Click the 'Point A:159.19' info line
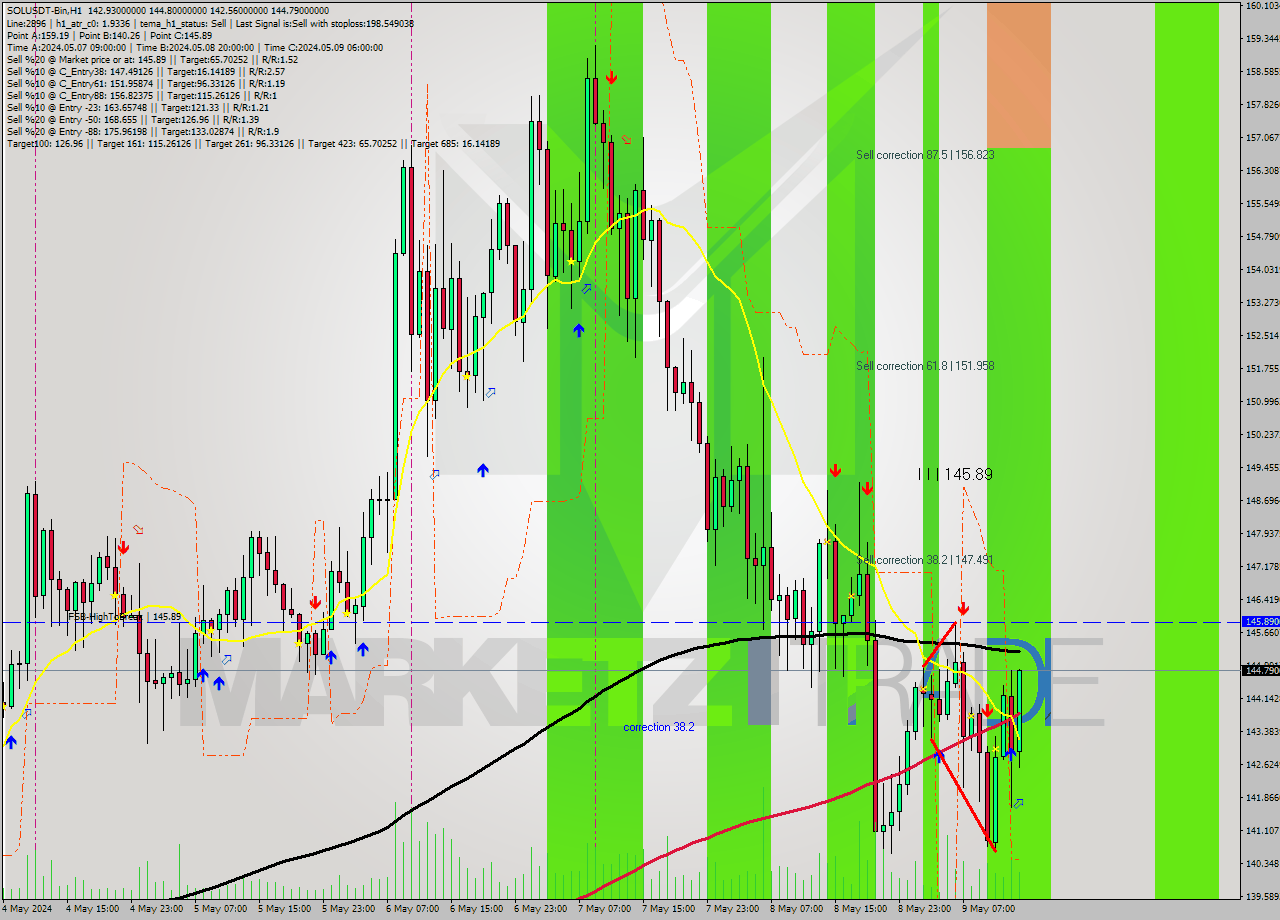Viewport: 1280px width, 920px height. (109, 35)
